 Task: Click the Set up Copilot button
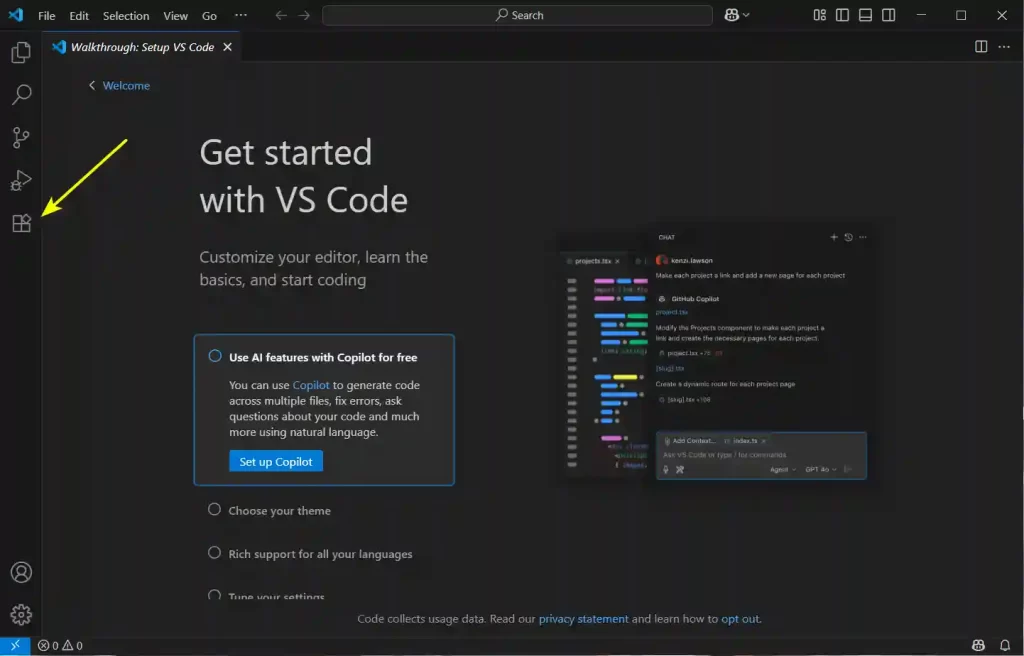275,462
